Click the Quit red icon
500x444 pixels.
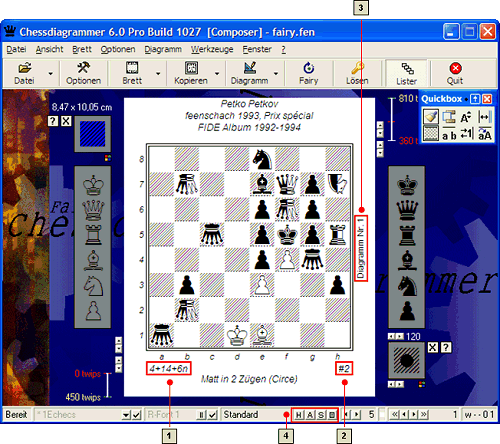(x=455, y=68)
